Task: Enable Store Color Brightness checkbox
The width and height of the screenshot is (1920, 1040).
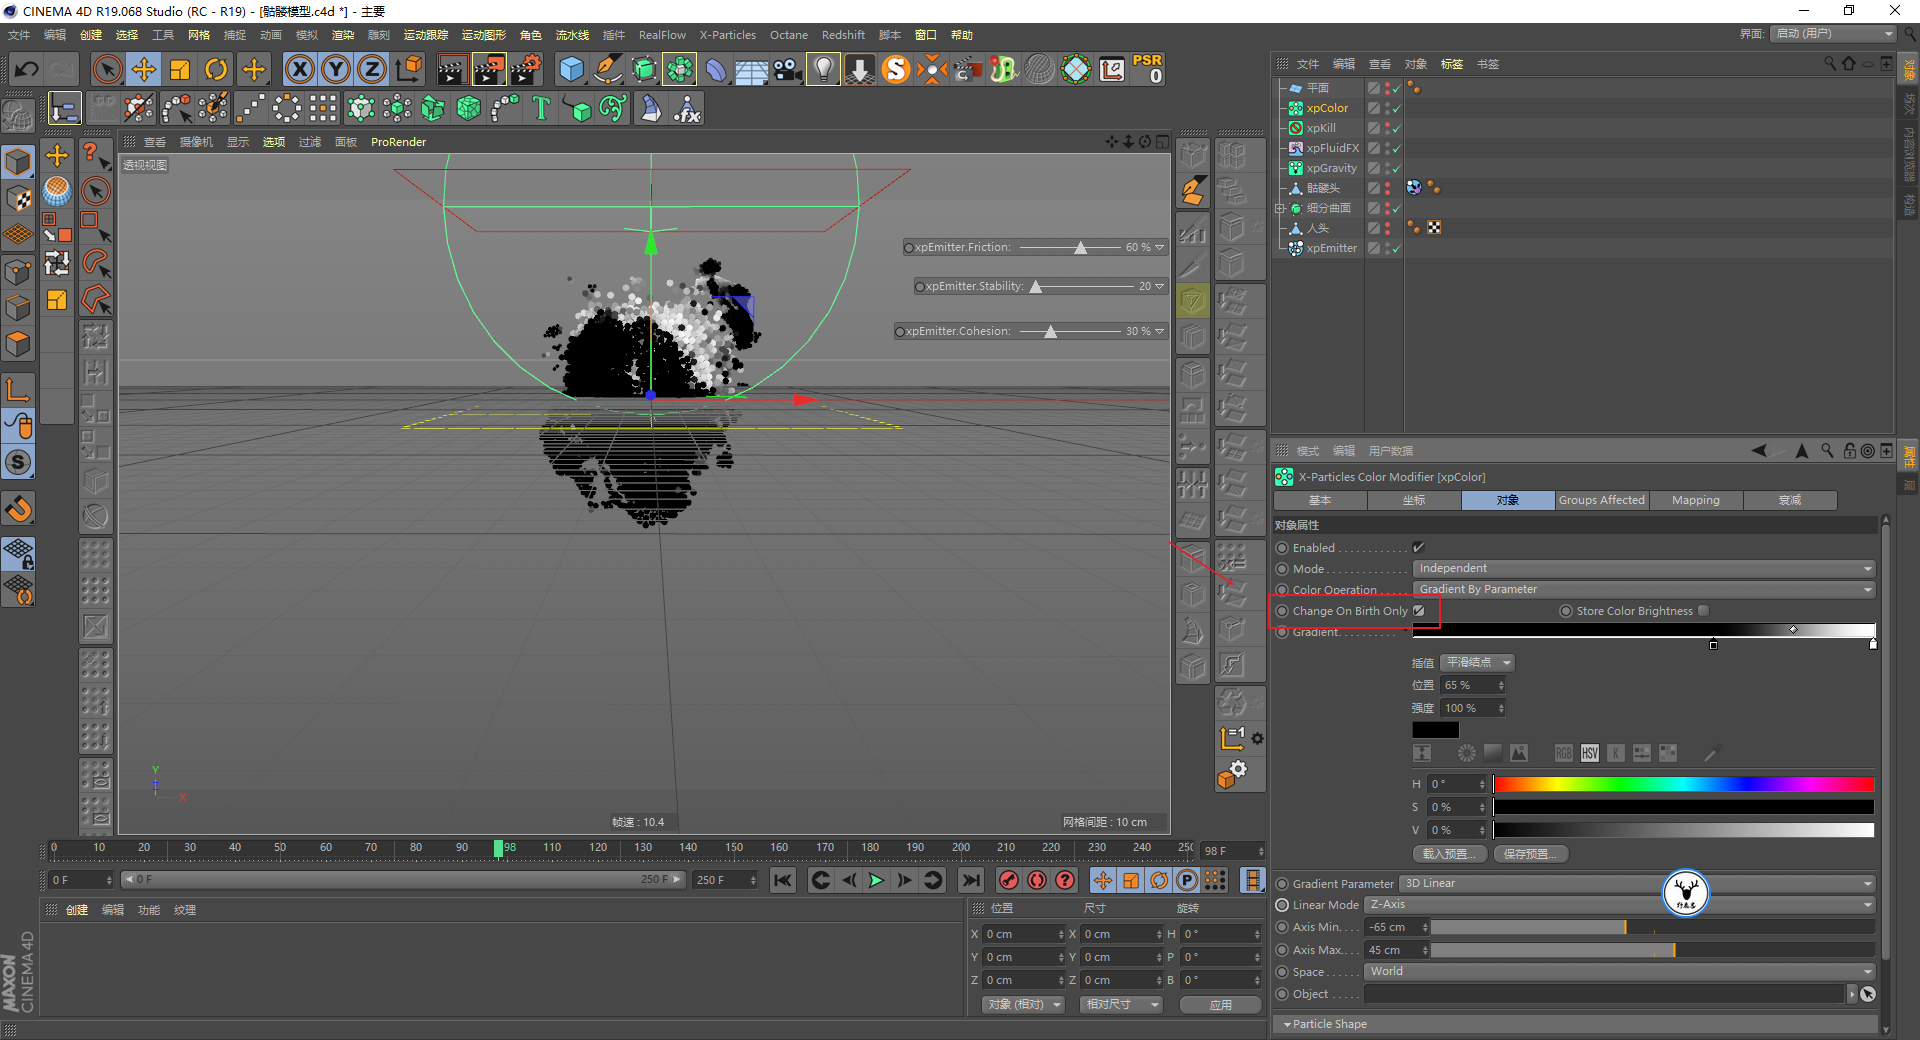Action: pyautogui.click(x=1704, y=611)
